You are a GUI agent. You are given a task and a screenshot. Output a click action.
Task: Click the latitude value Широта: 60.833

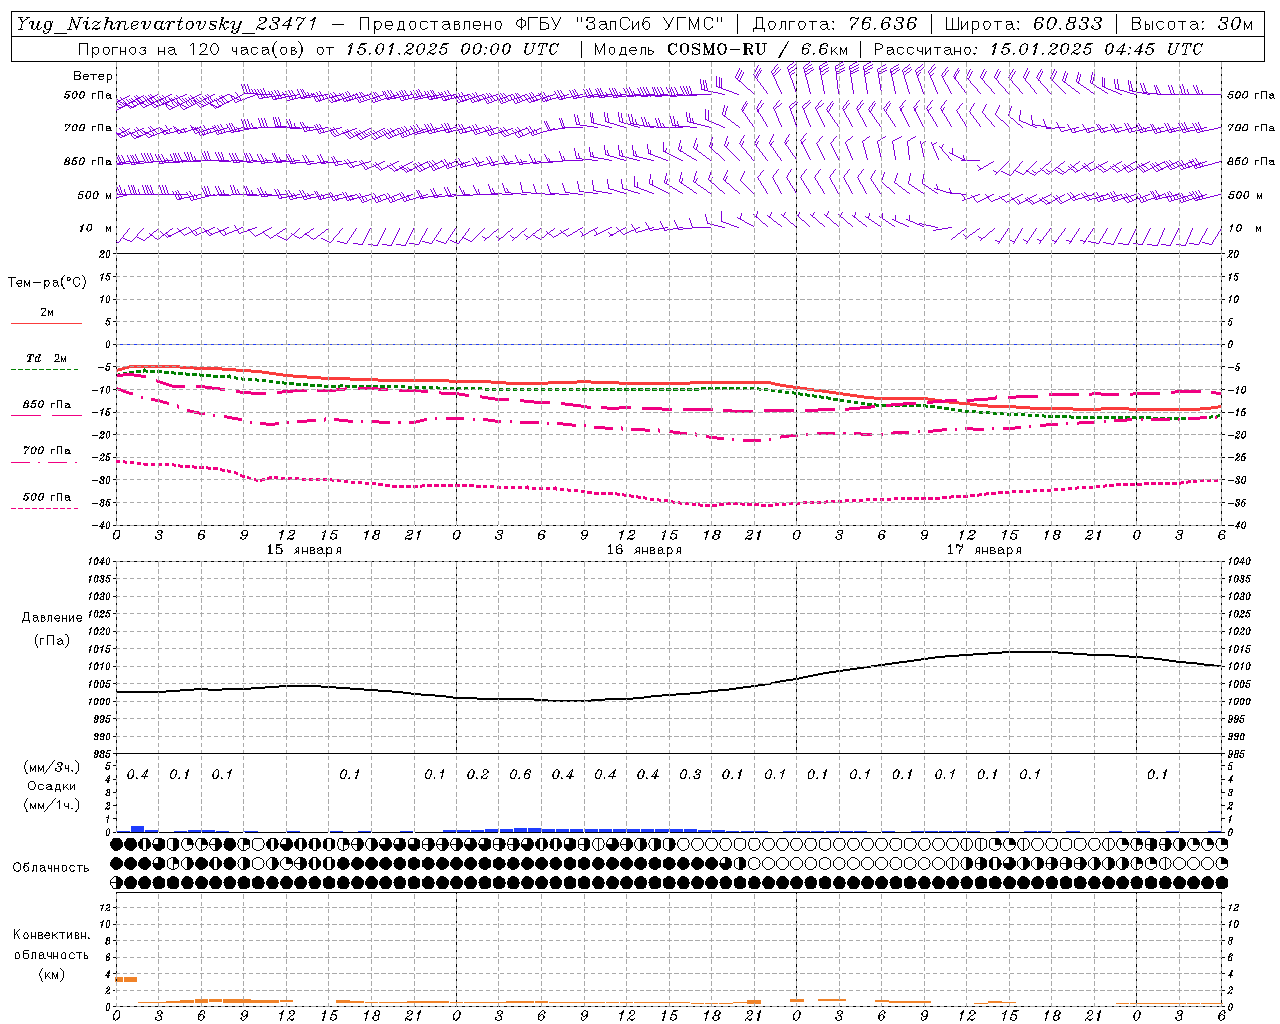point(1024,24)
